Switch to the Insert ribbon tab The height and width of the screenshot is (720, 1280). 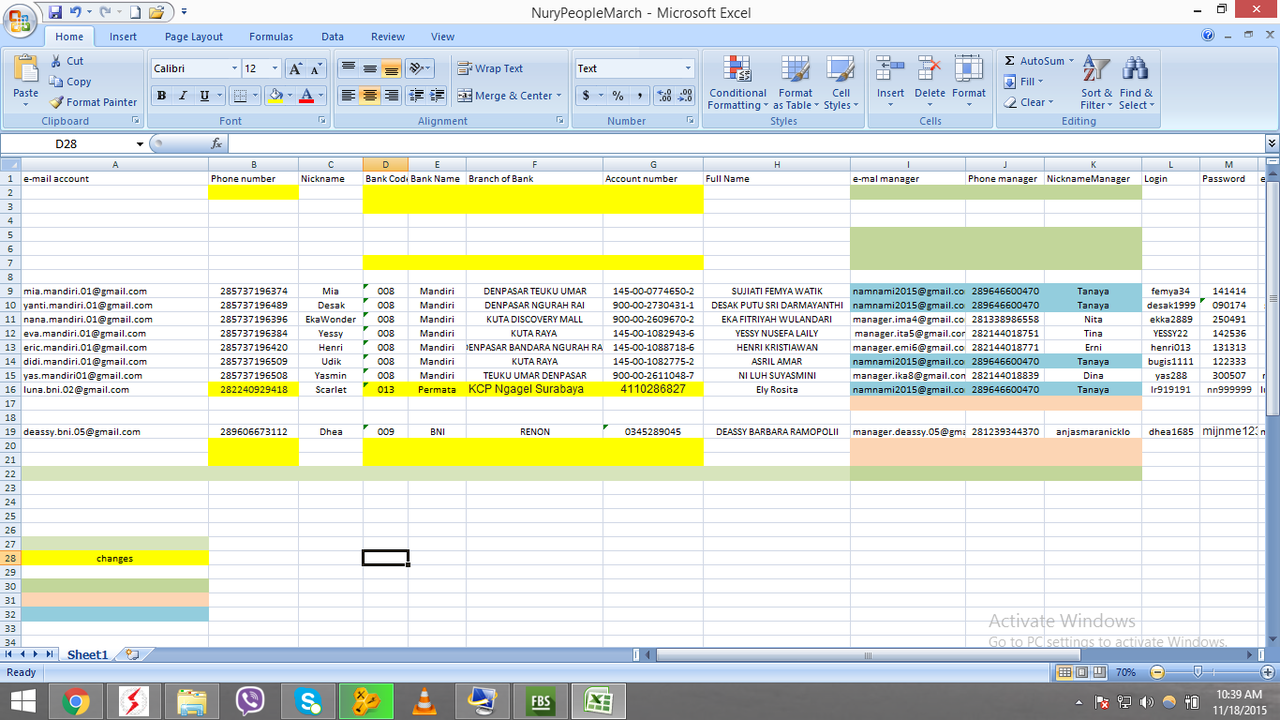tap(124, 37)
